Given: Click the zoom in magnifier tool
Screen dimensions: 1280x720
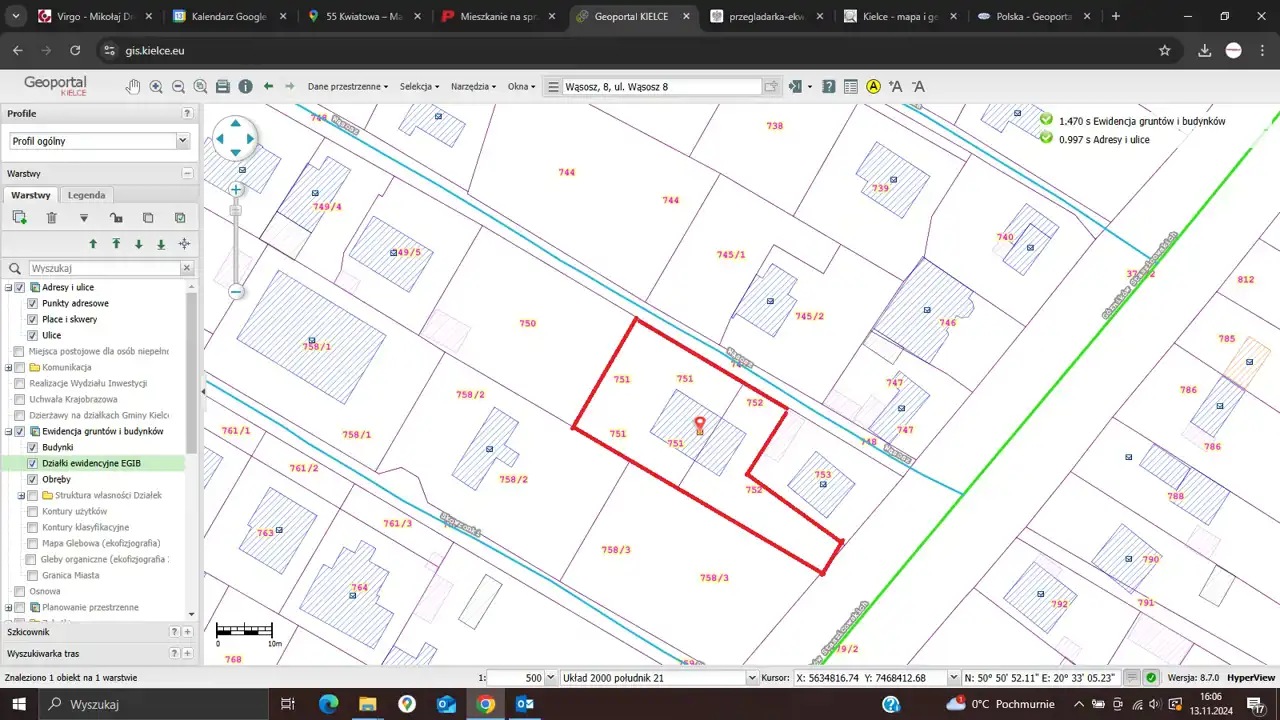Looking at the screenshot, I should (156, 87).
